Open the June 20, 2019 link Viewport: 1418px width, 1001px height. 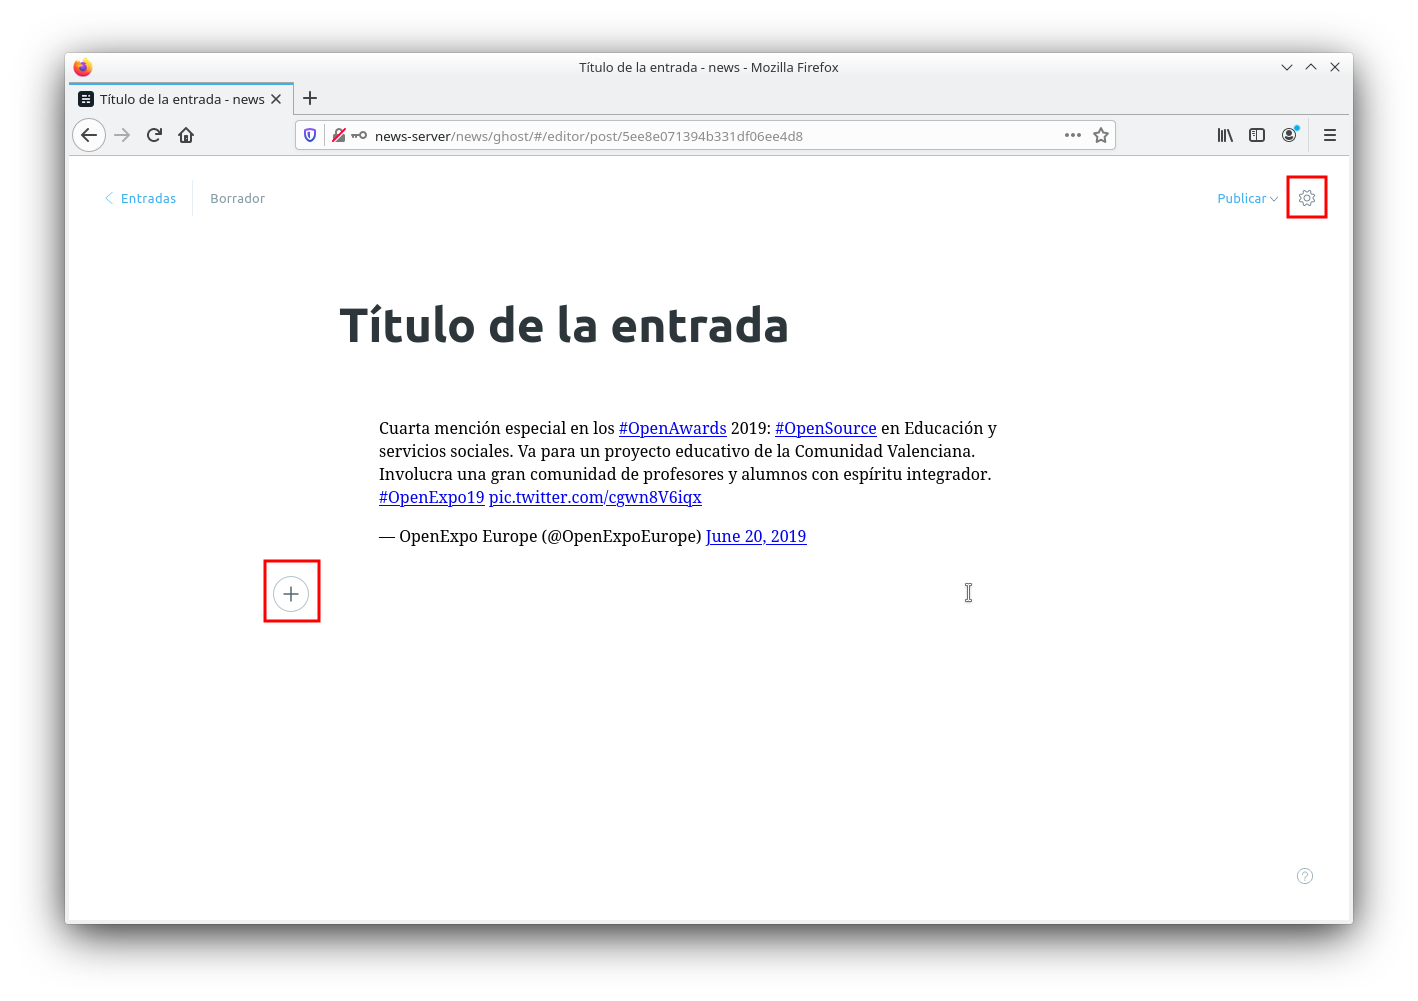(x=755, y=536)
